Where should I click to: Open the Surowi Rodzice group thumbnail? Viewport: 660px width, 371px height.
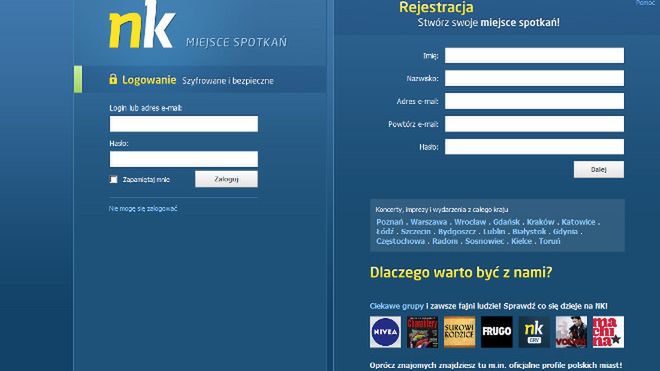pos(459,332)
